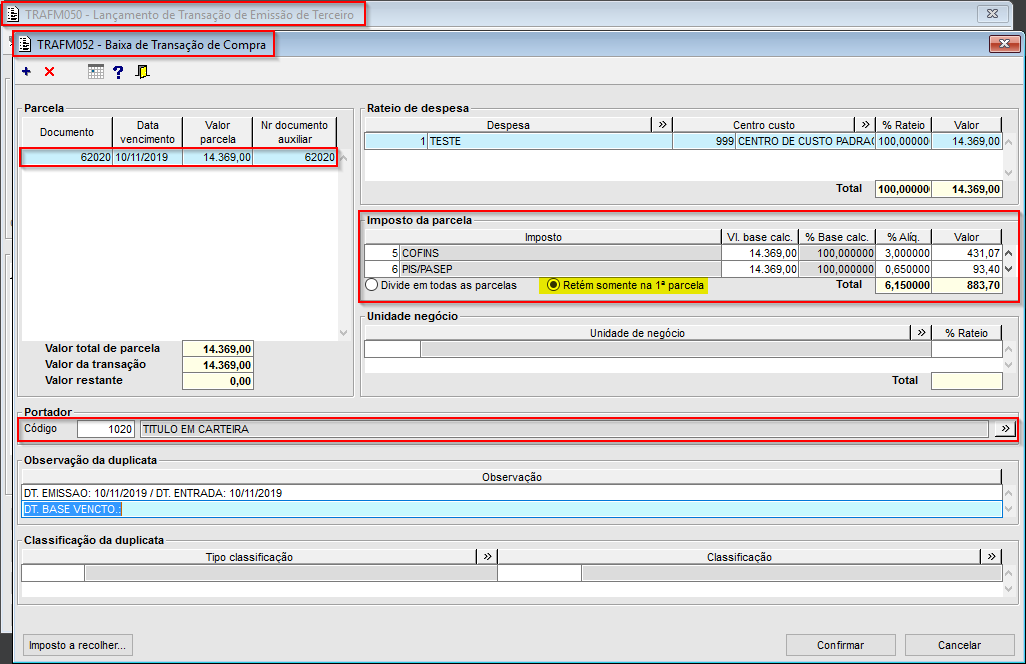1026x664 pixels.
Task: Click the 'Imposto a recolher...' button
Action: [78, 645]
